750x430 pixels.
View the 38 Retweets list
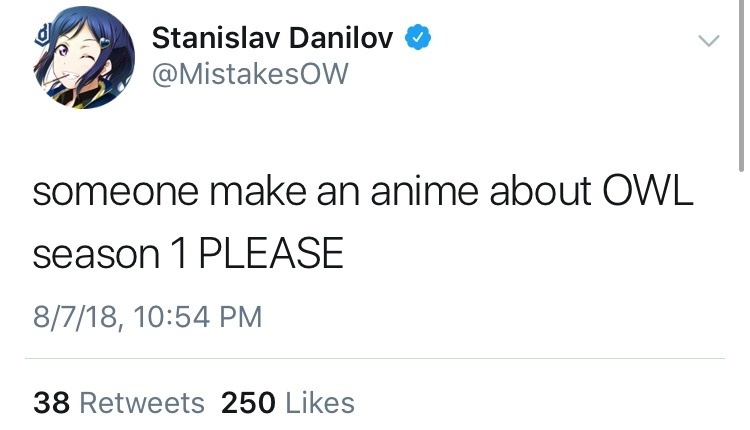pyautogui.click(x=119, y=402)
